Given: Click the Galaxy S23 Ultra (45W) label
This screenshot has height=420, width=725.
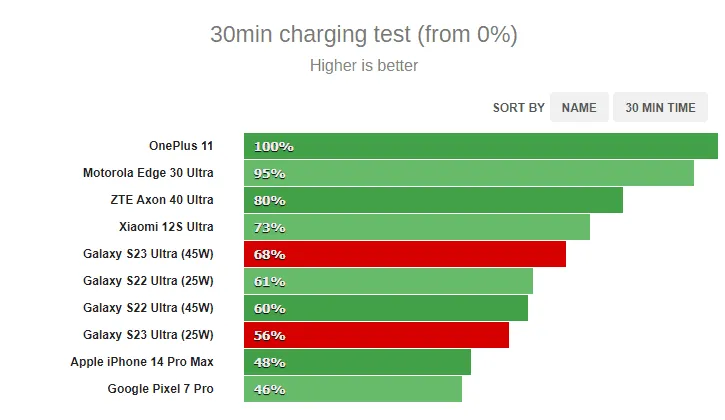Looking at the screenshot, I should (x=148, y=254).
